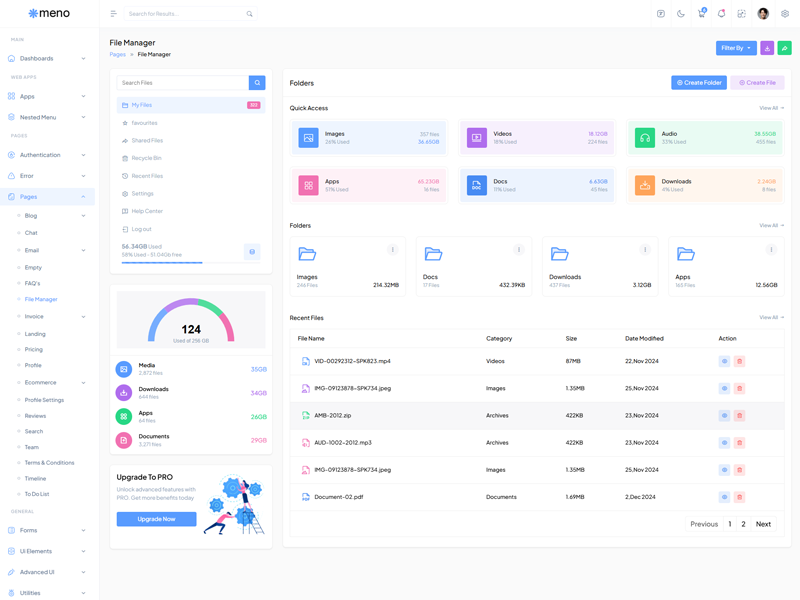Open three-dot menu on Images folder card
This screenshot has height=600, width=800.
[x=393, y=250]
